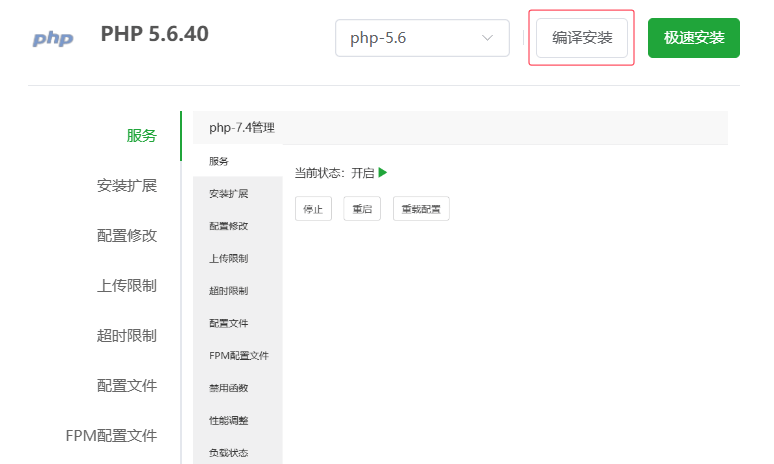Click the php-7.4管理 panel header
Viewport: 774px width, 464px height.
click(242, 128)
